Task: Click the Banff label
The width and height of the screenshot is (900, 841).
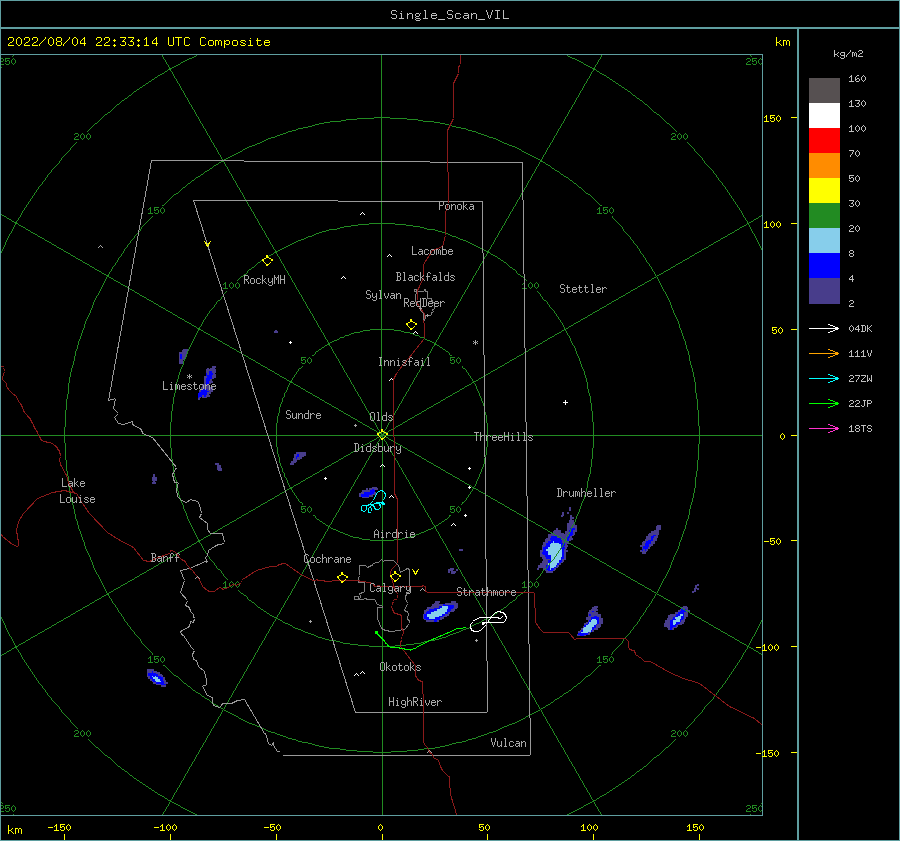Action: [x=165, y=557]
